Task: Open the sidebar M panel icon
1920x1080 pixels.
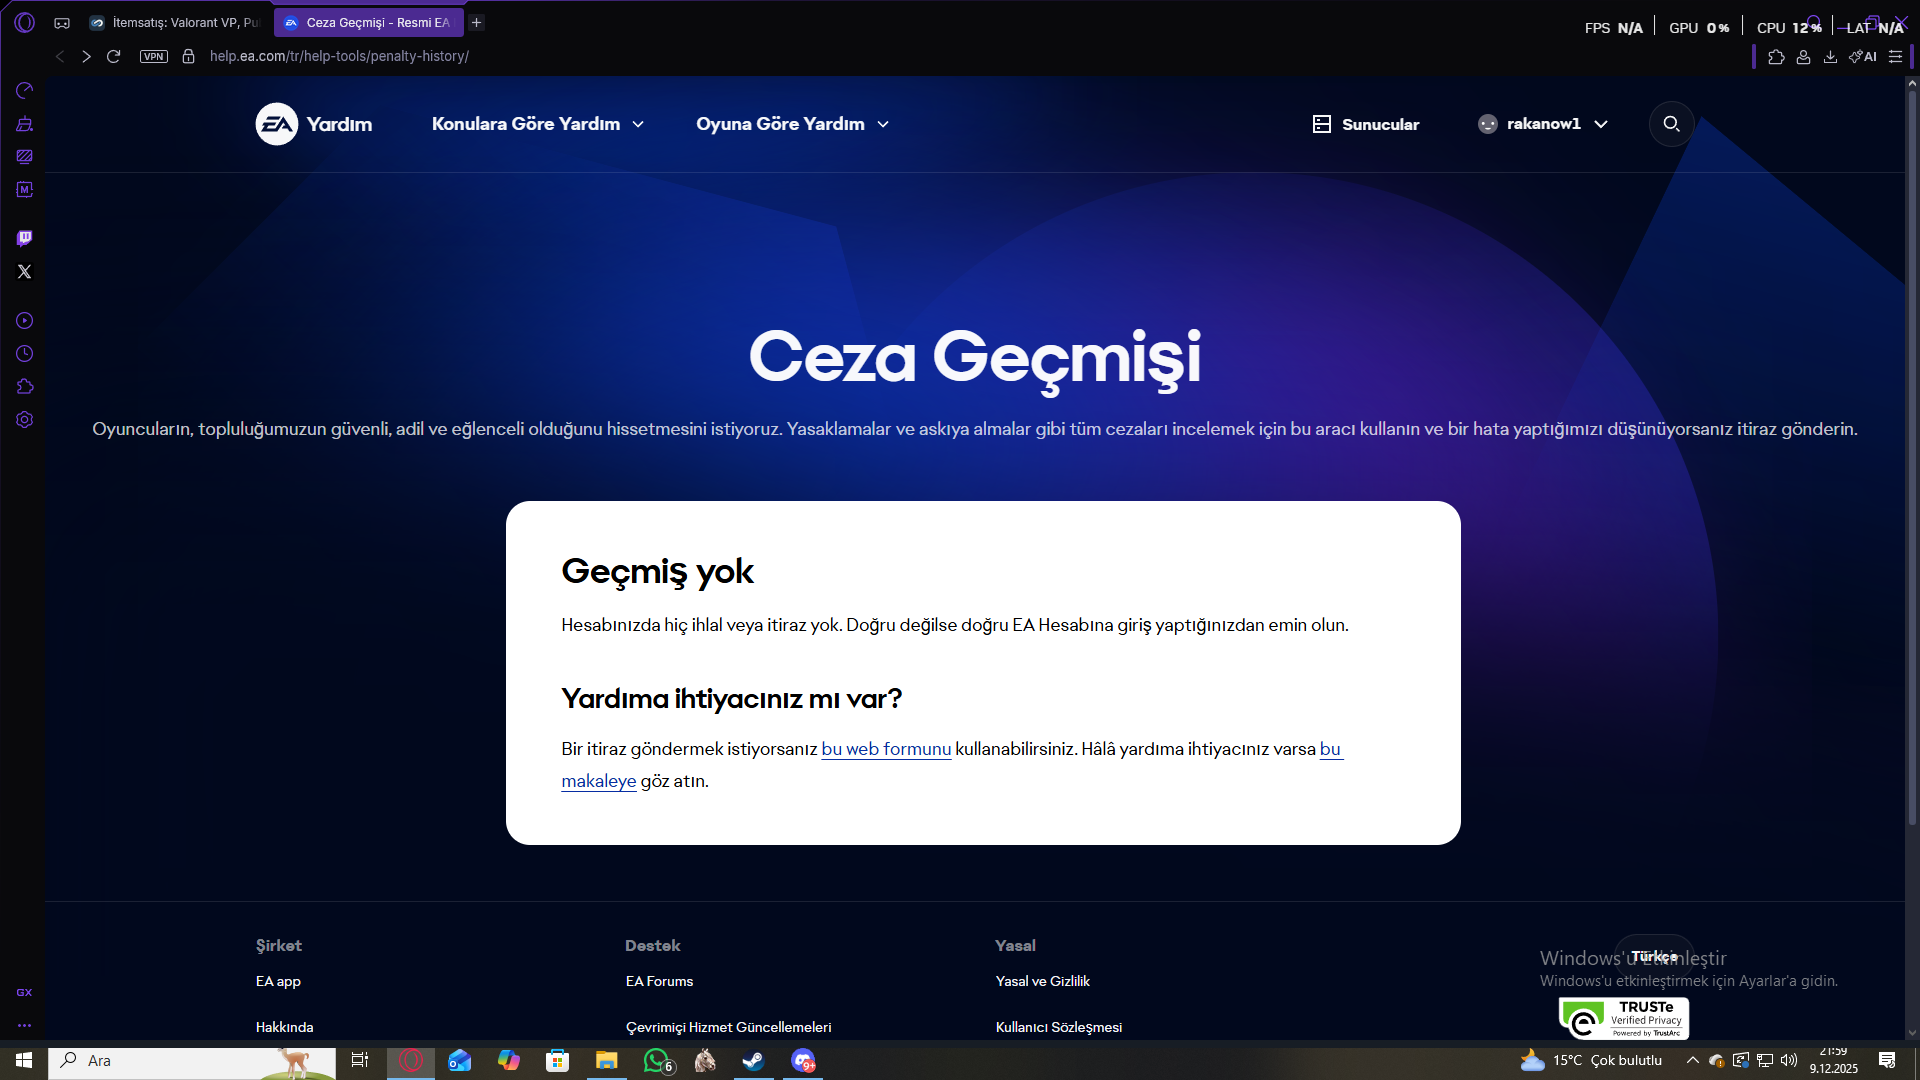Action: 25,189
